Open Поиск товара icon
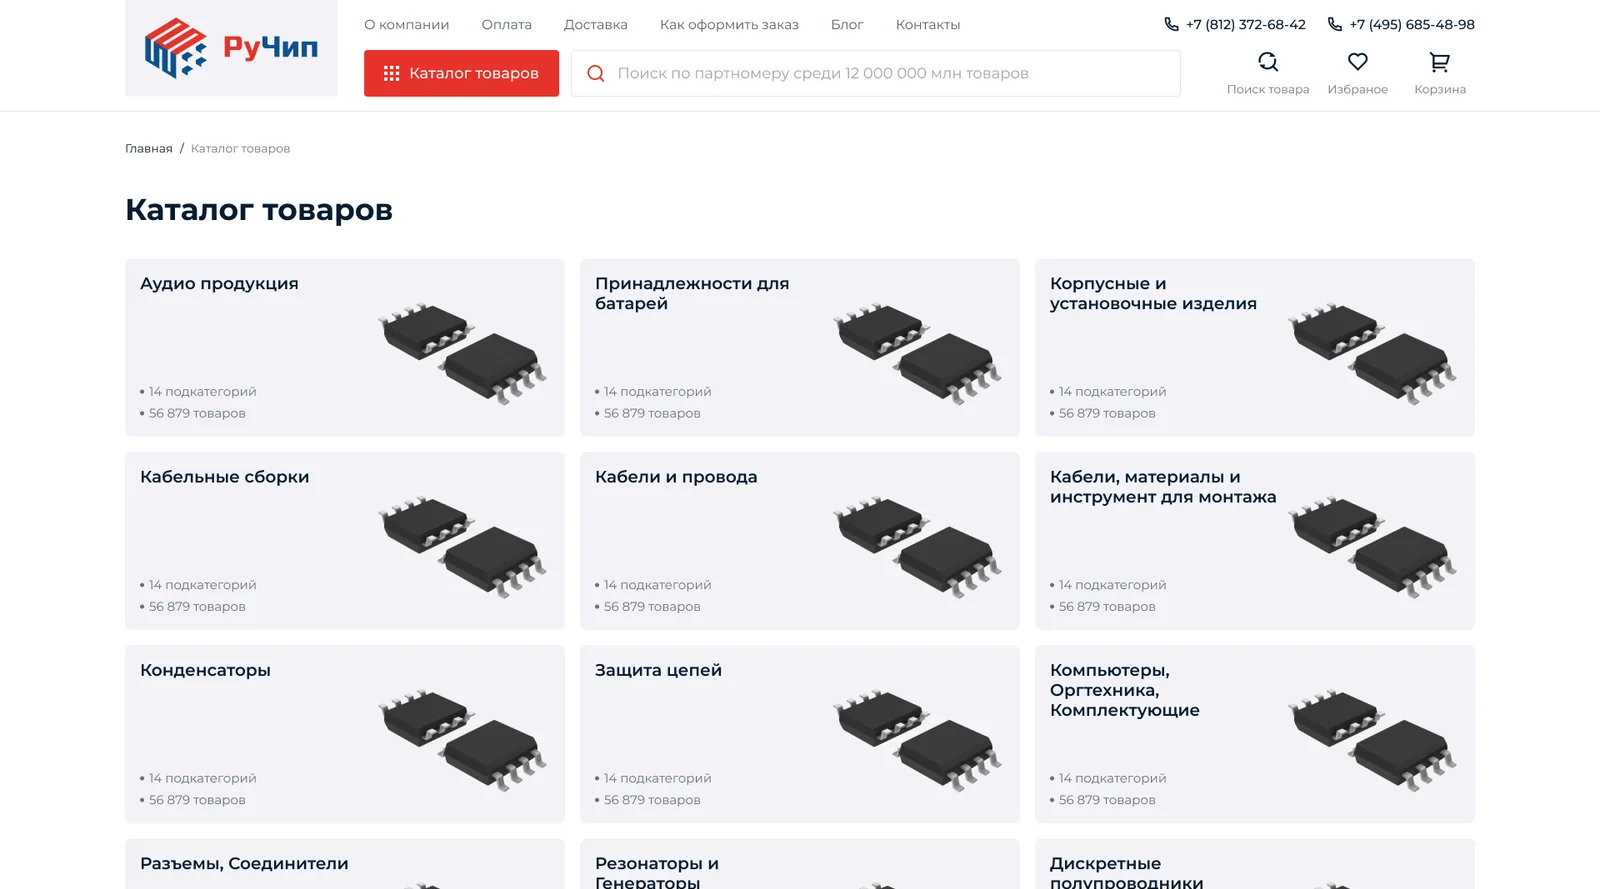This screenshot has height=889, width=1600. tap(1268, 62)
